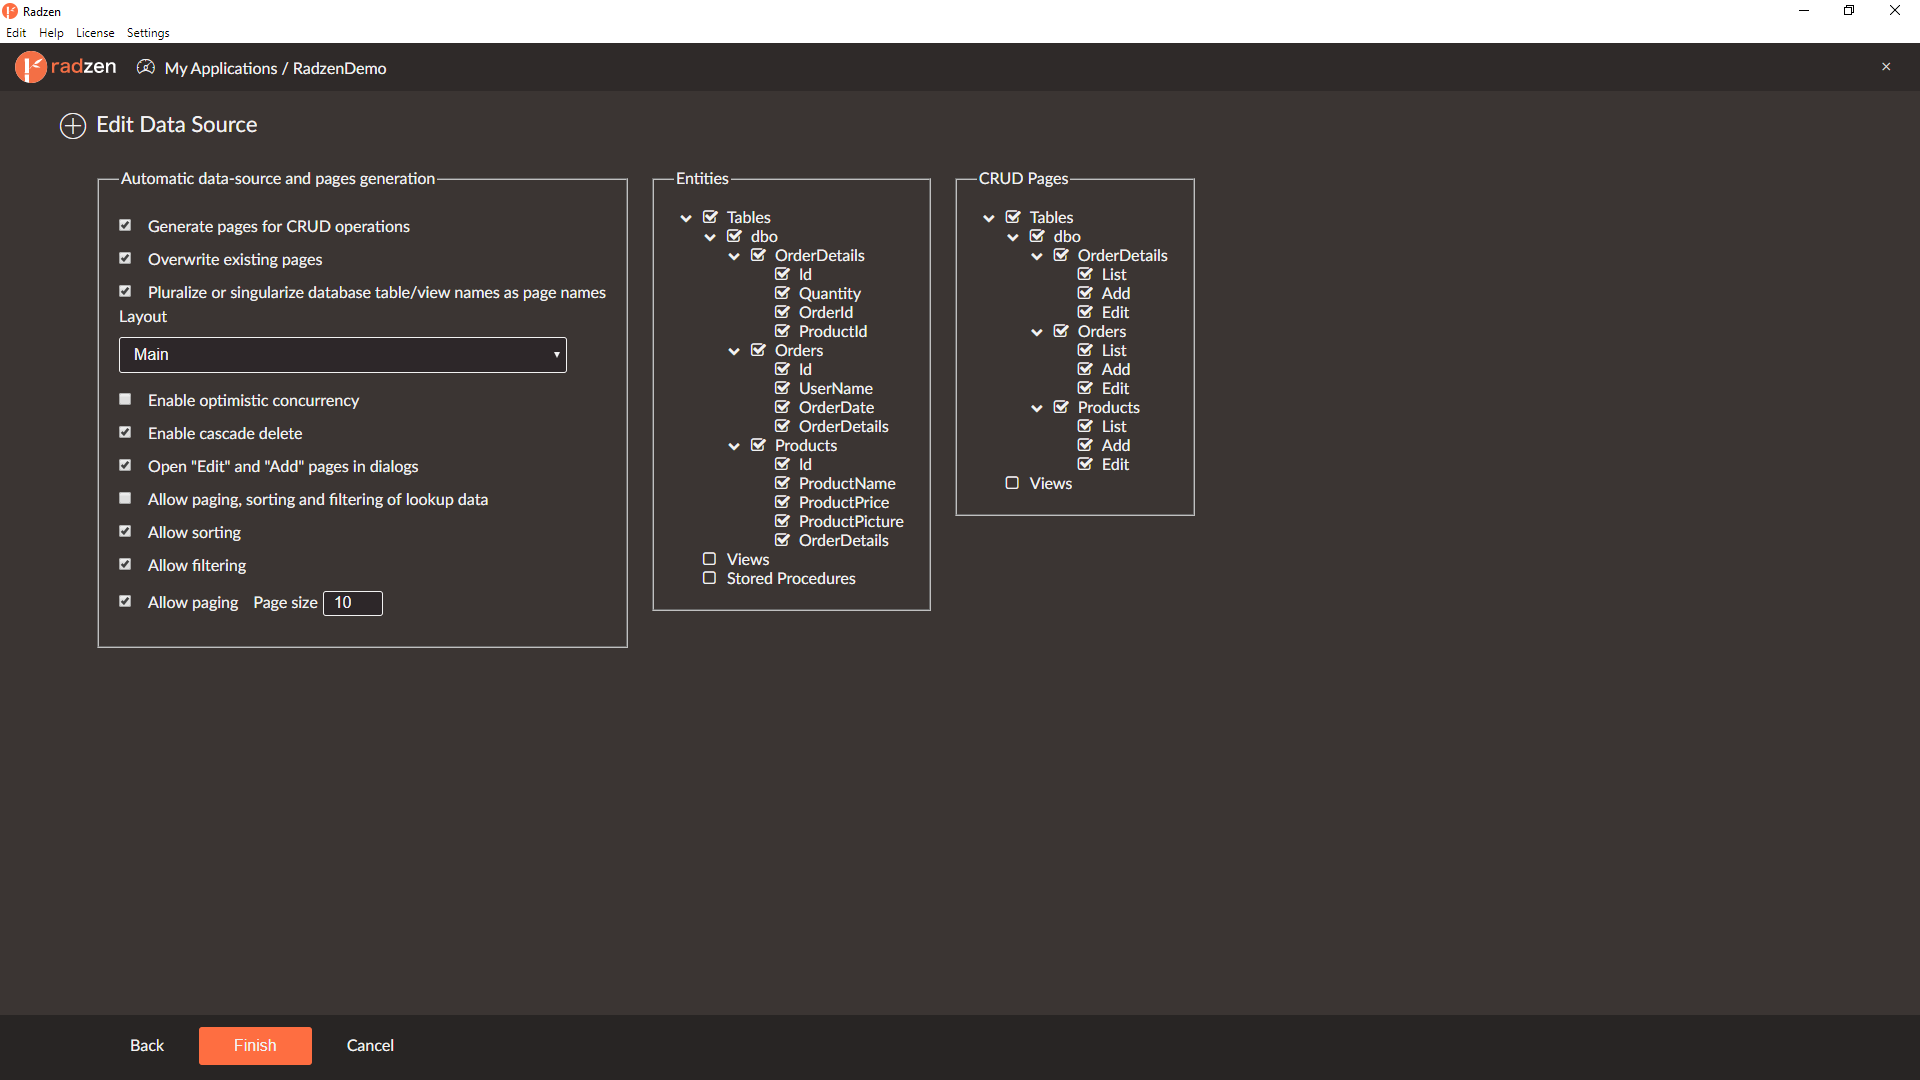Open the License menu
Screen dimensions: 1920x1080
95,33
